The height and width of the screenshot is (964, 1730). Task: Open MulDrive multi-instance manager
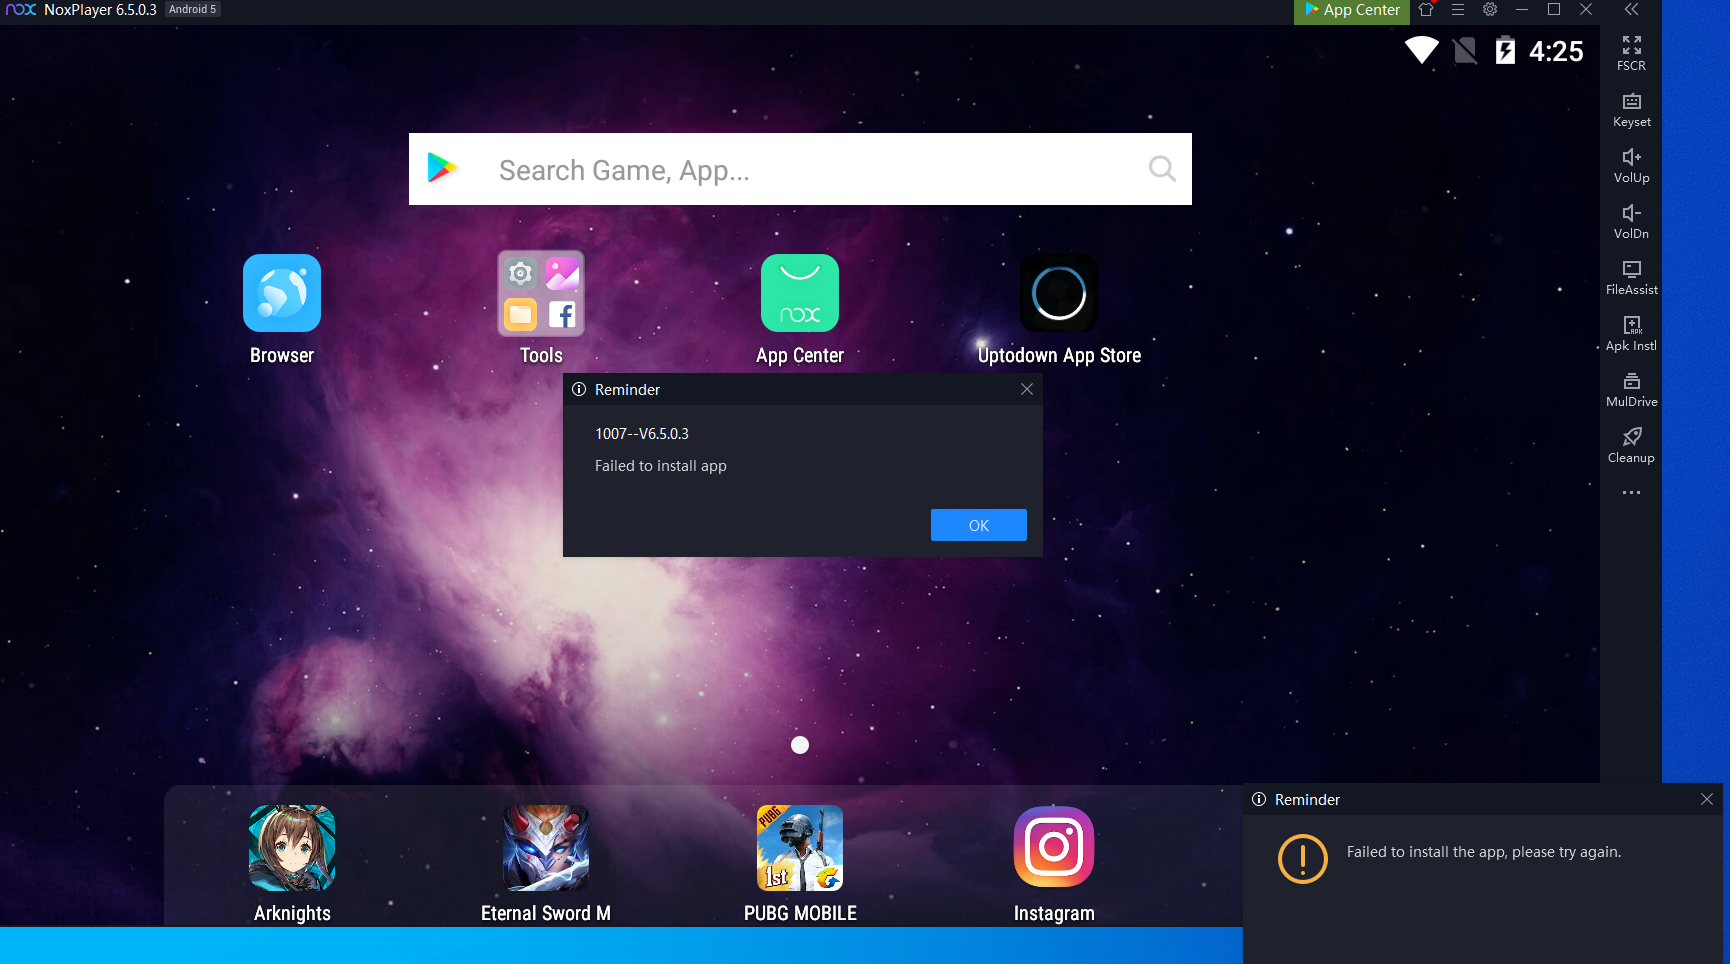tap(1631, 389)
